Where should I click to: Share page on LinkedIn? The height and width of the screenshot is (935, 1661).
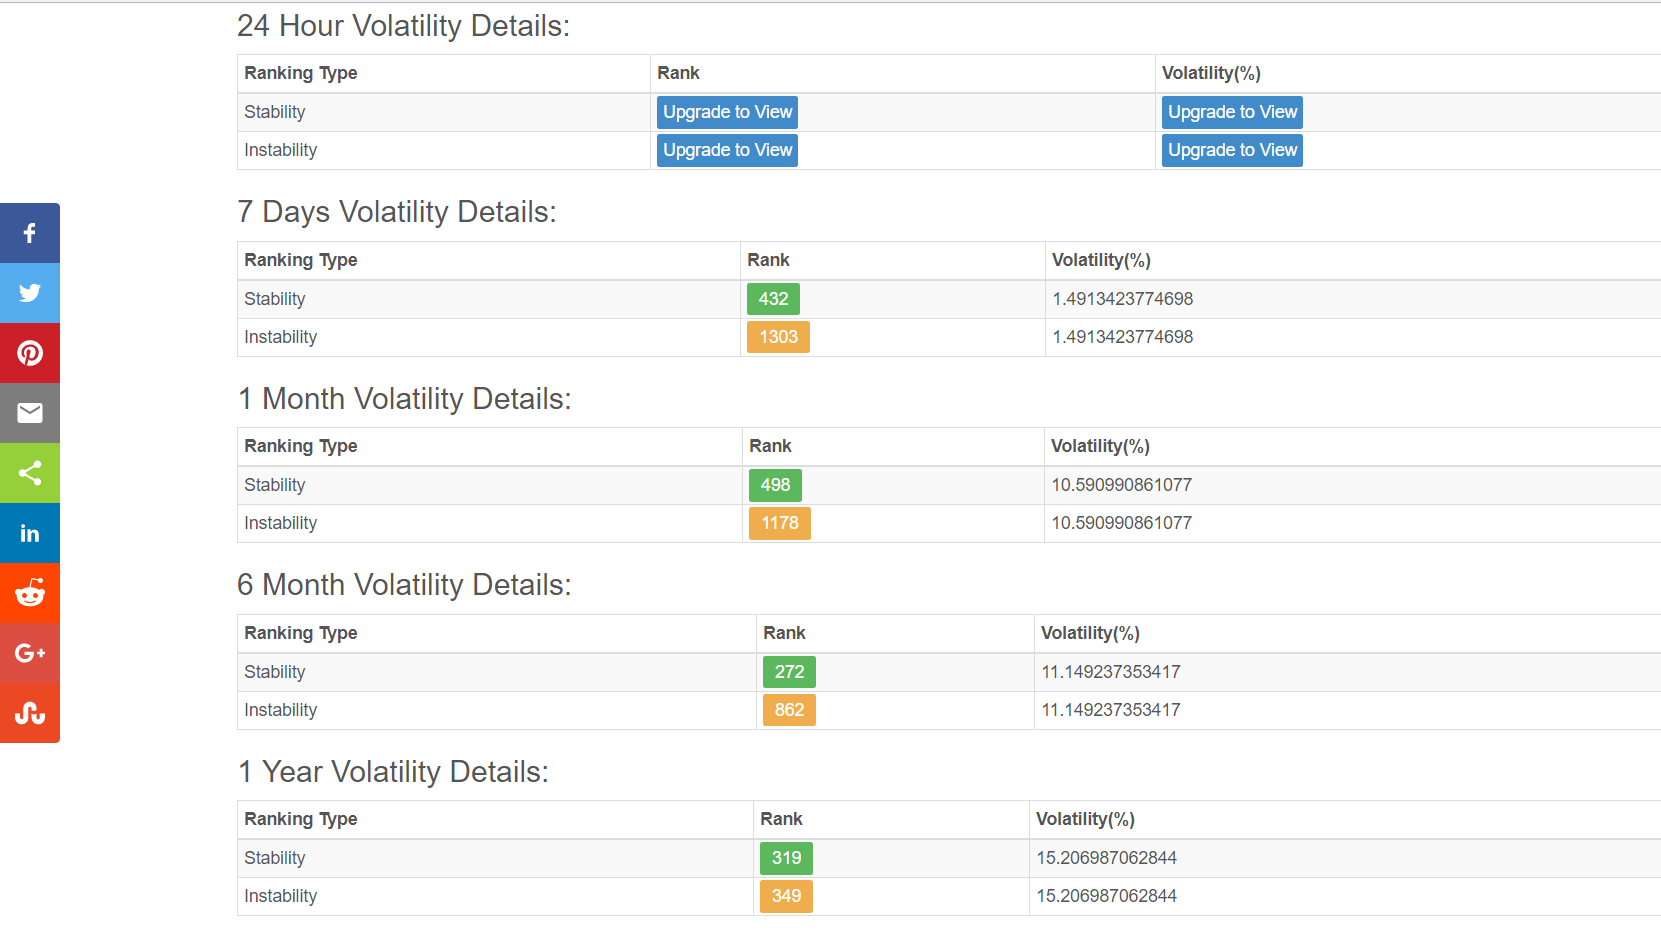click(x=30, y=533)
